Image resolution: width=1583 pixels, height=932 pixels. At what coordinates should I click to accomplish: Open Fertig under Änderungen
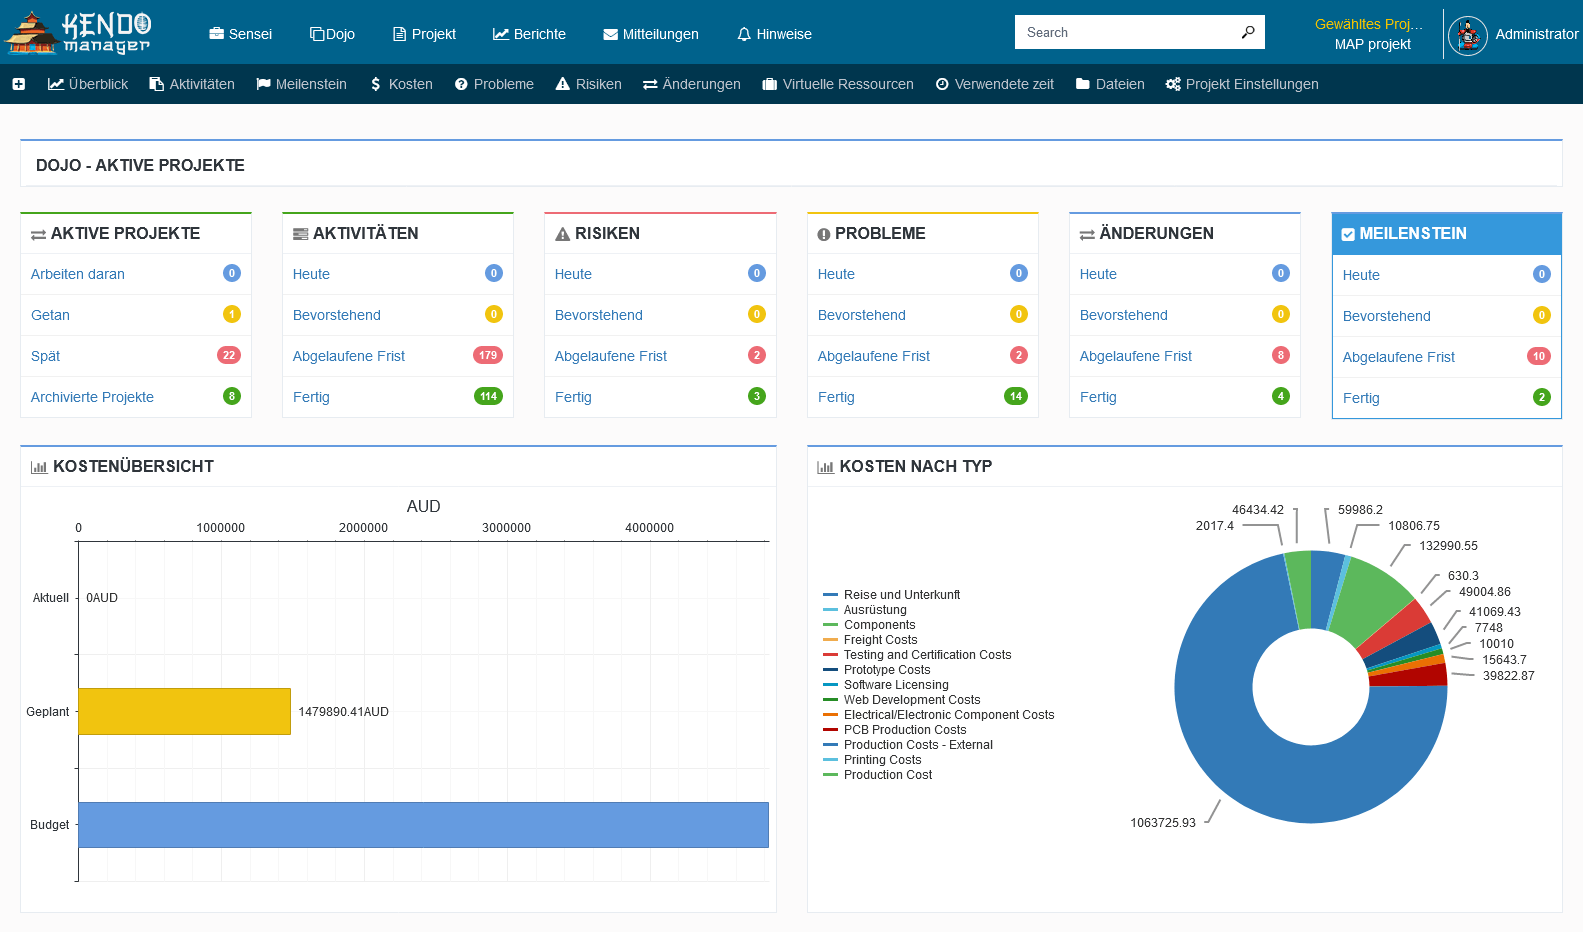(x=1098, y=397)
